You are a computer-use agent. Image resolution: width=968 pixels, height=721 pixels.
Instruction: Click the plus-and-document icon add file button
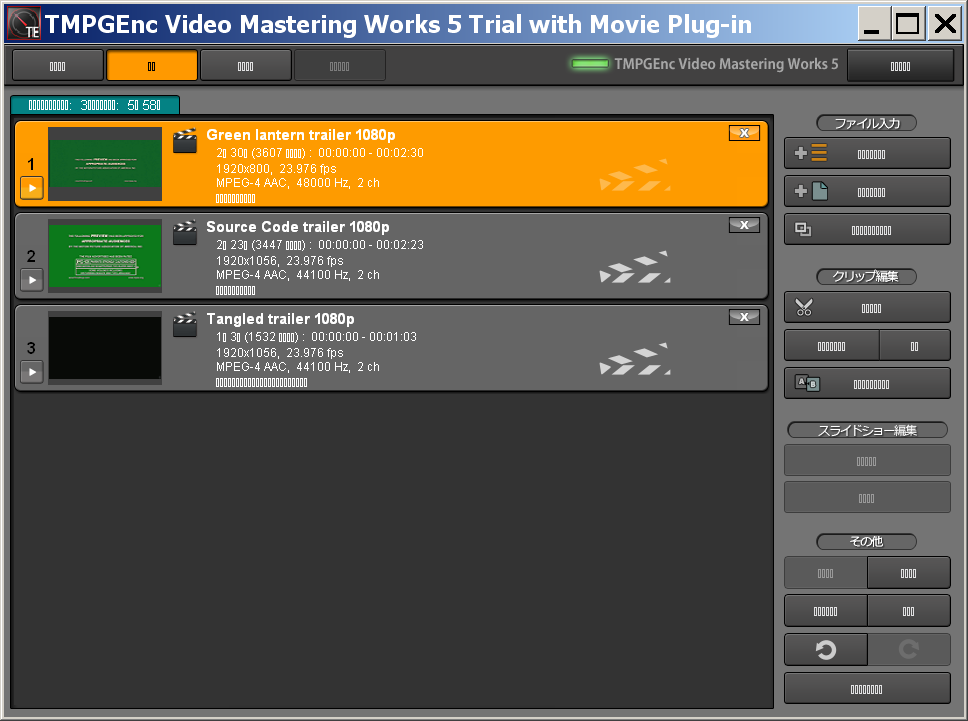pos(867,191)
